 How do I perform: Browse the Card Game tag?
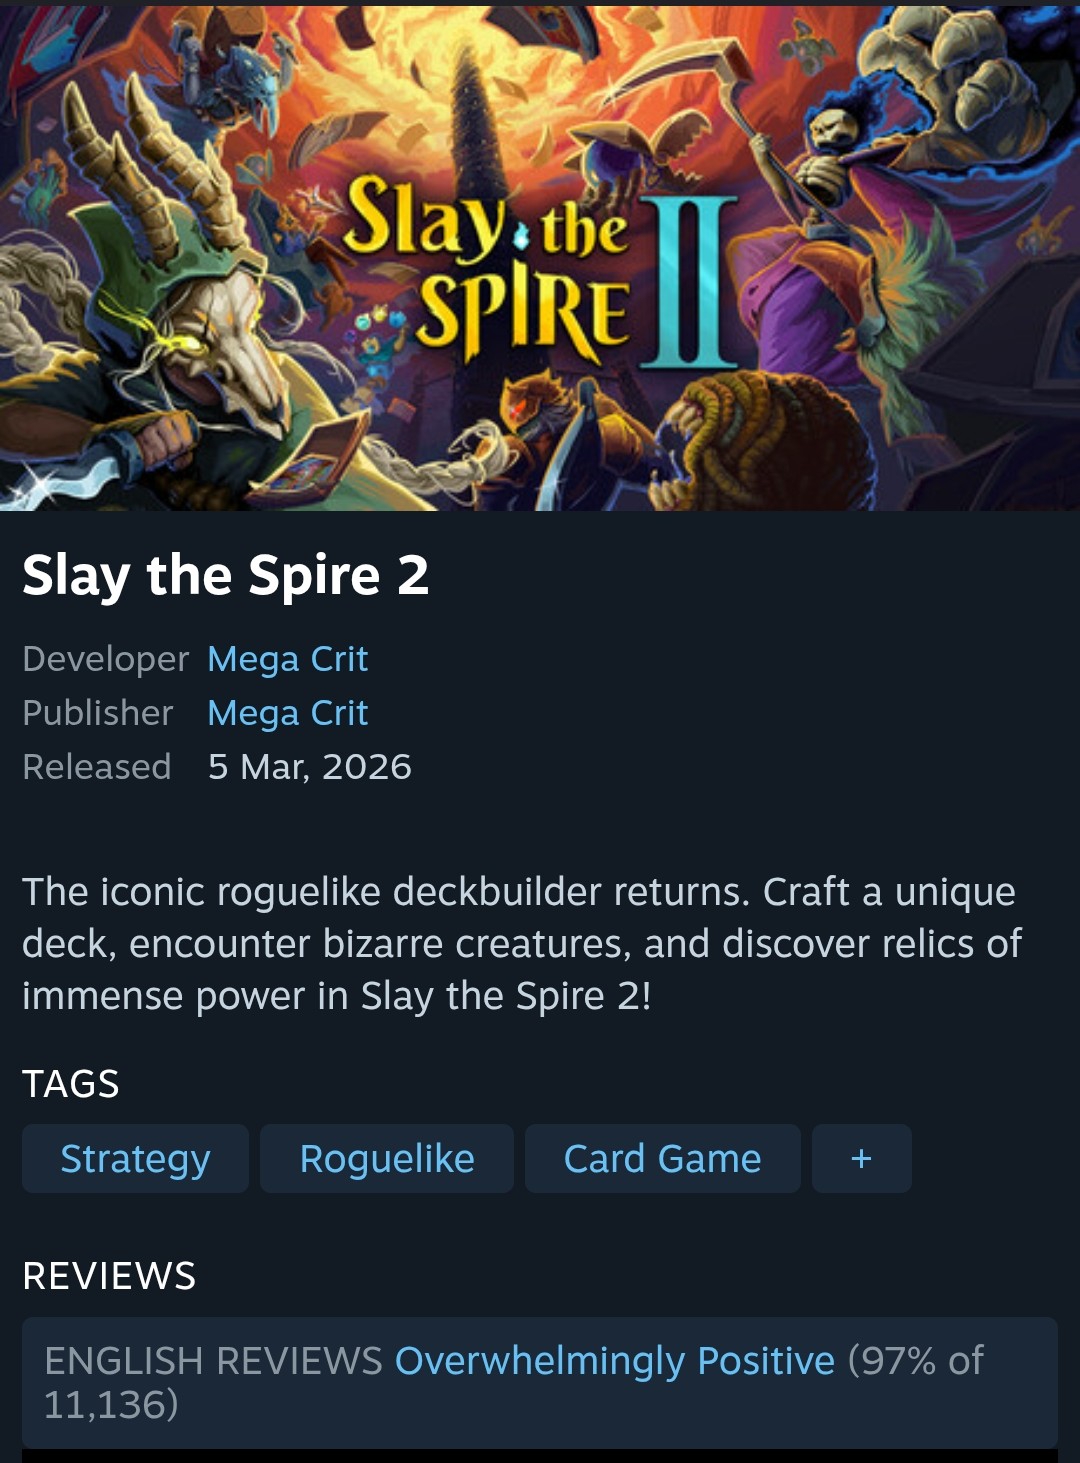pyautogui.click(x=662, y=1158)
